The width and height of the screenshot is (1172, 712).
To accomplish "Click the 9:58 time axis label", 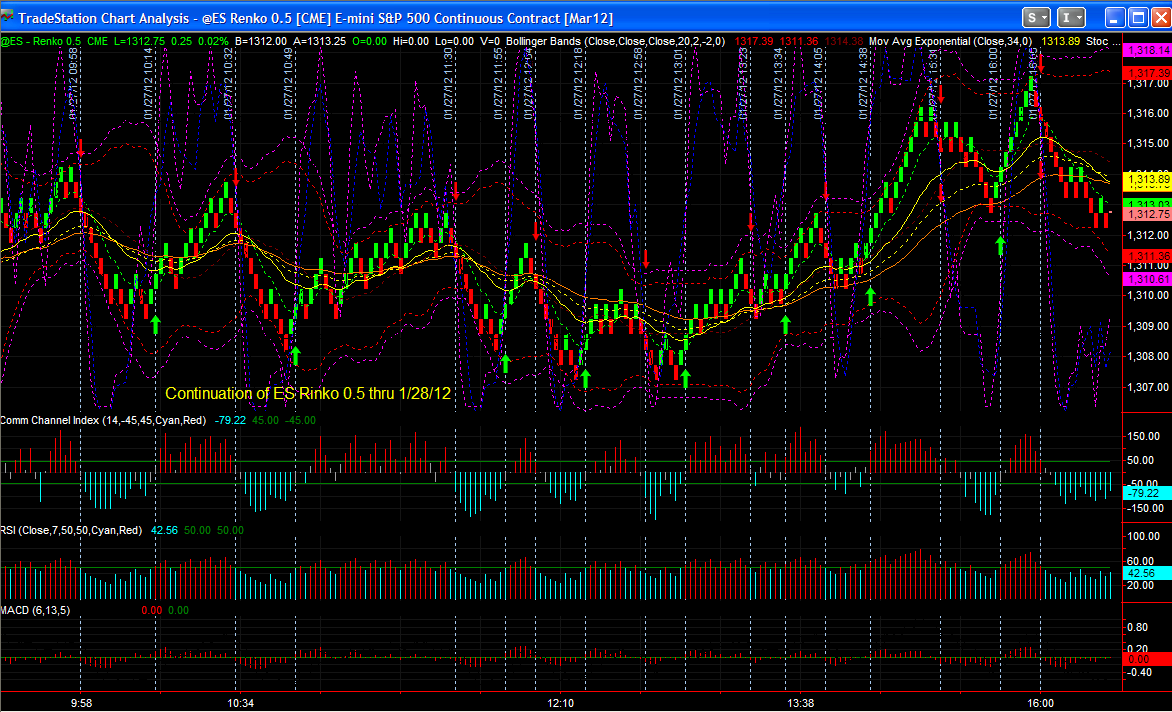I will click(81, 703).
